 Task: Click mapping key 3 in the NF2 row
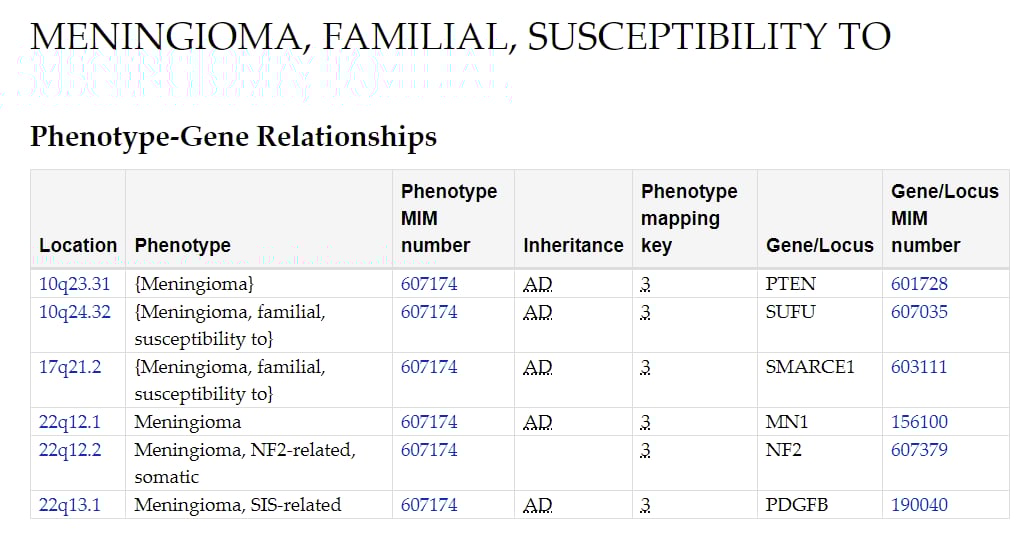pos(646,450)
